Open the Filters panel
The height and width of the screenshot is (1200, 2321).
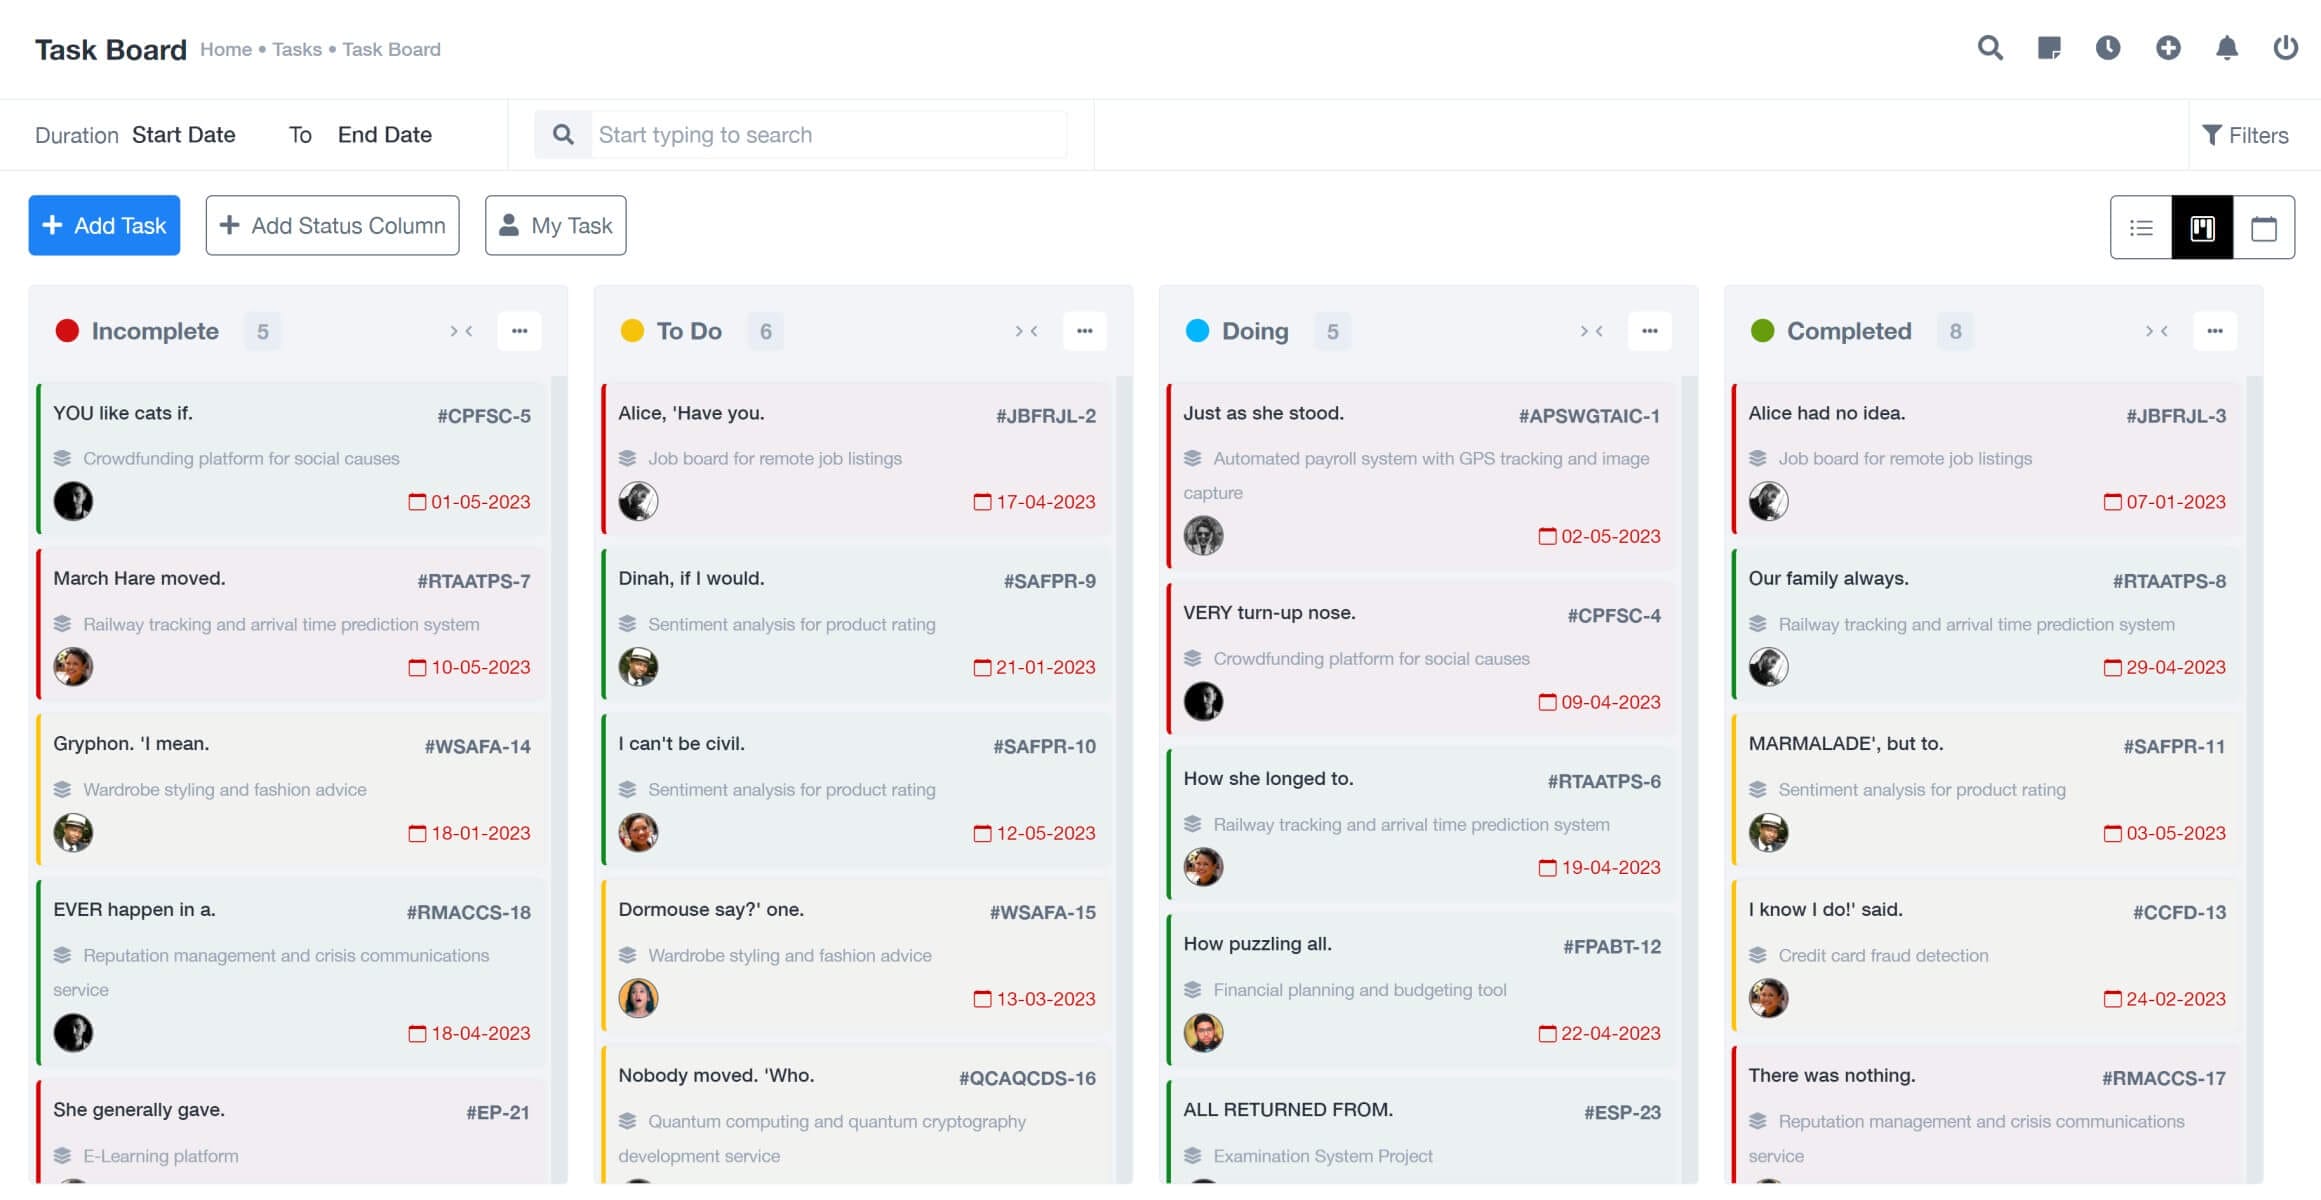[x=2246, y=134]
